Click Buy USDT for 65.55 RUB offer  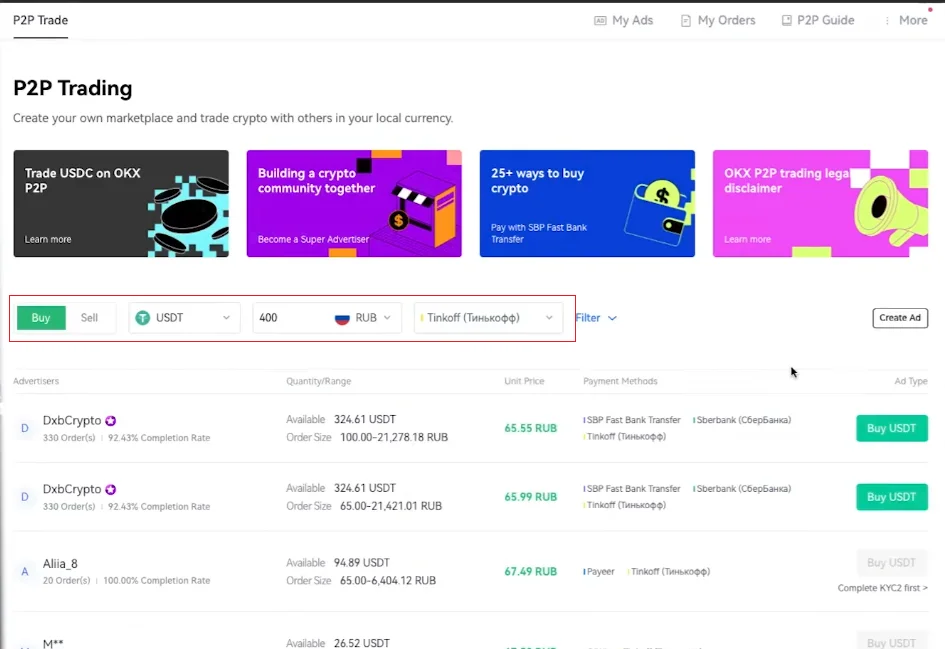click(x=891, y=428)
